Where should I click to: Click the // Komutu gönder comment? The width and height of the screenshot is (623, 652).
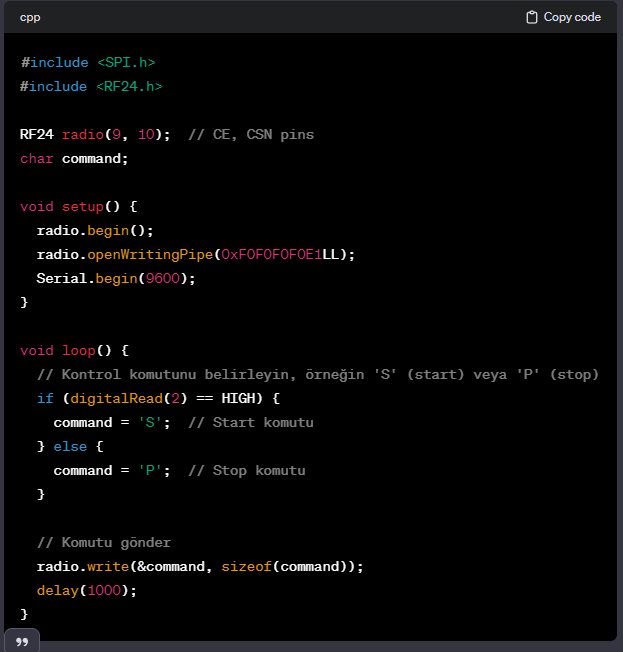pyautogui.click(x=104, y=542)
